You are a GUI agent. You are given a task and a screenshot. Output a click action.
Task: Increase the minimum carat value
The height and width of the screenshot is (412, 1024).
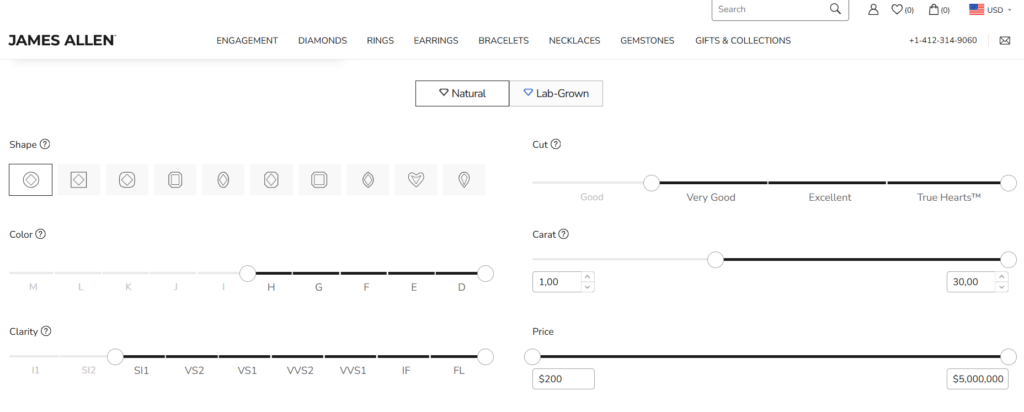tap(588, 277)
